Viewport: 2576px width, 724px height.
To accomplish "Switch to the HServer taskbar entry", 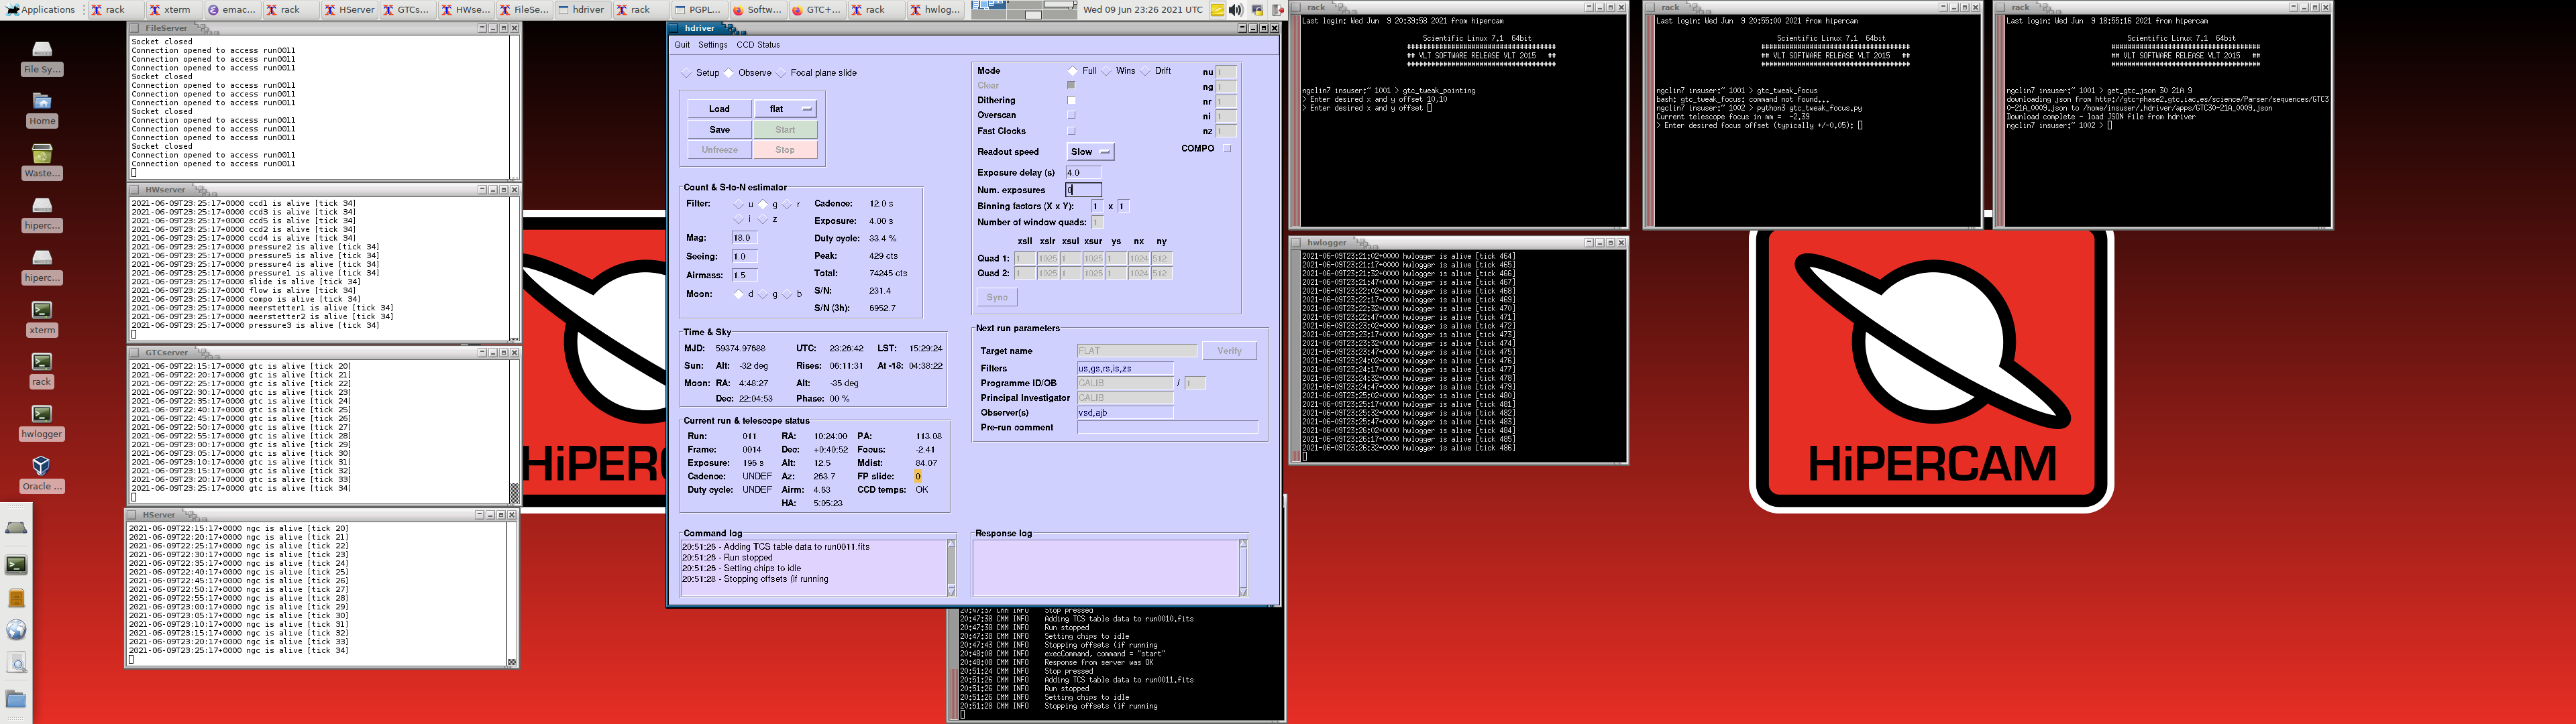I will [x=349, y=9].
